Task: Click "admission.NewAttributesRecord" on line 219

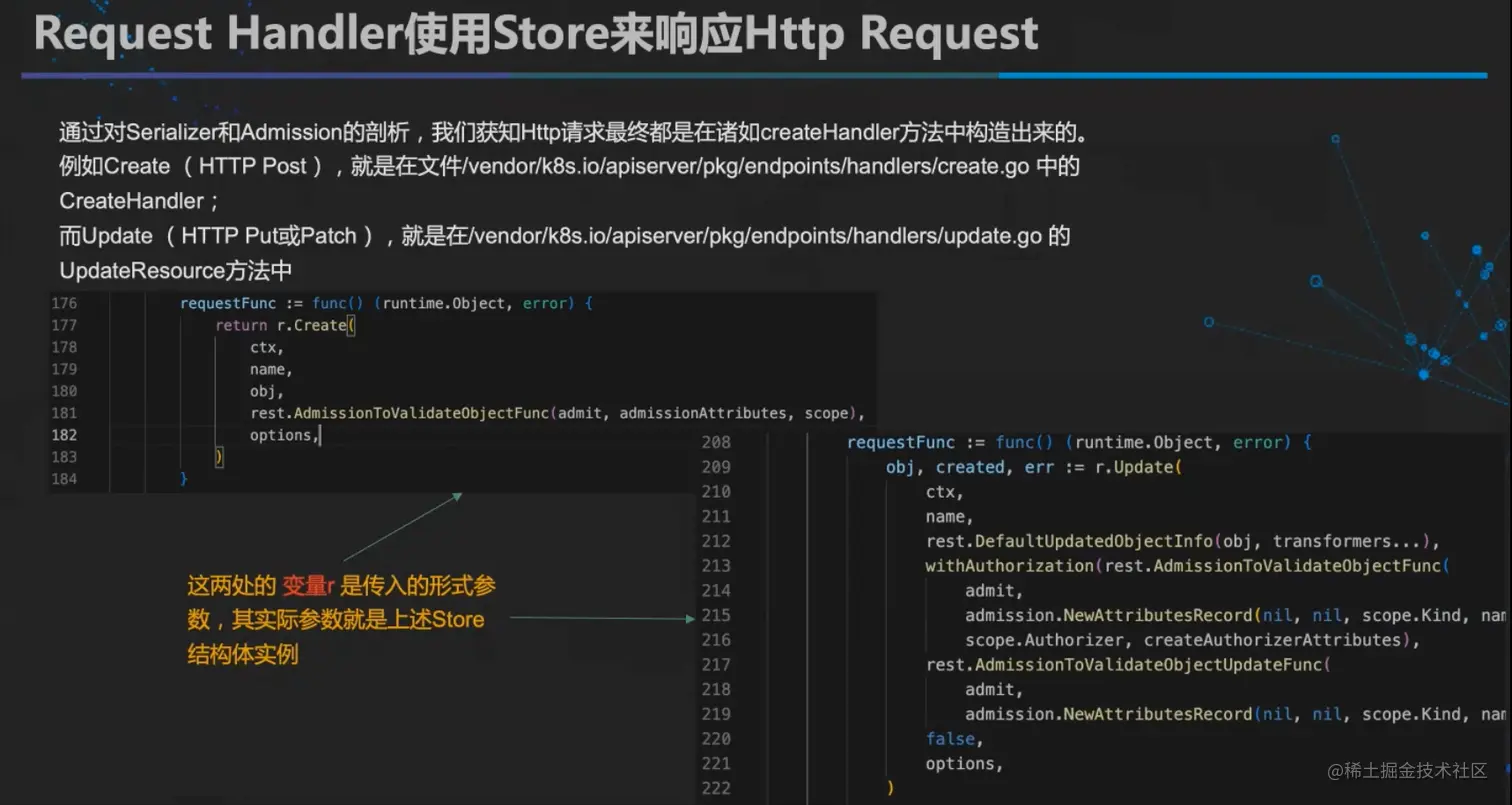Action: click(x=1109, y=714)
